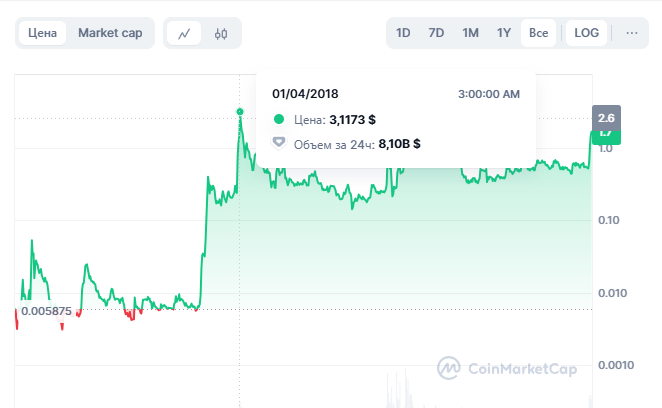This screenshot has height=408, width=662.
Task: Select the 7D time range
Action: point(436,33)
